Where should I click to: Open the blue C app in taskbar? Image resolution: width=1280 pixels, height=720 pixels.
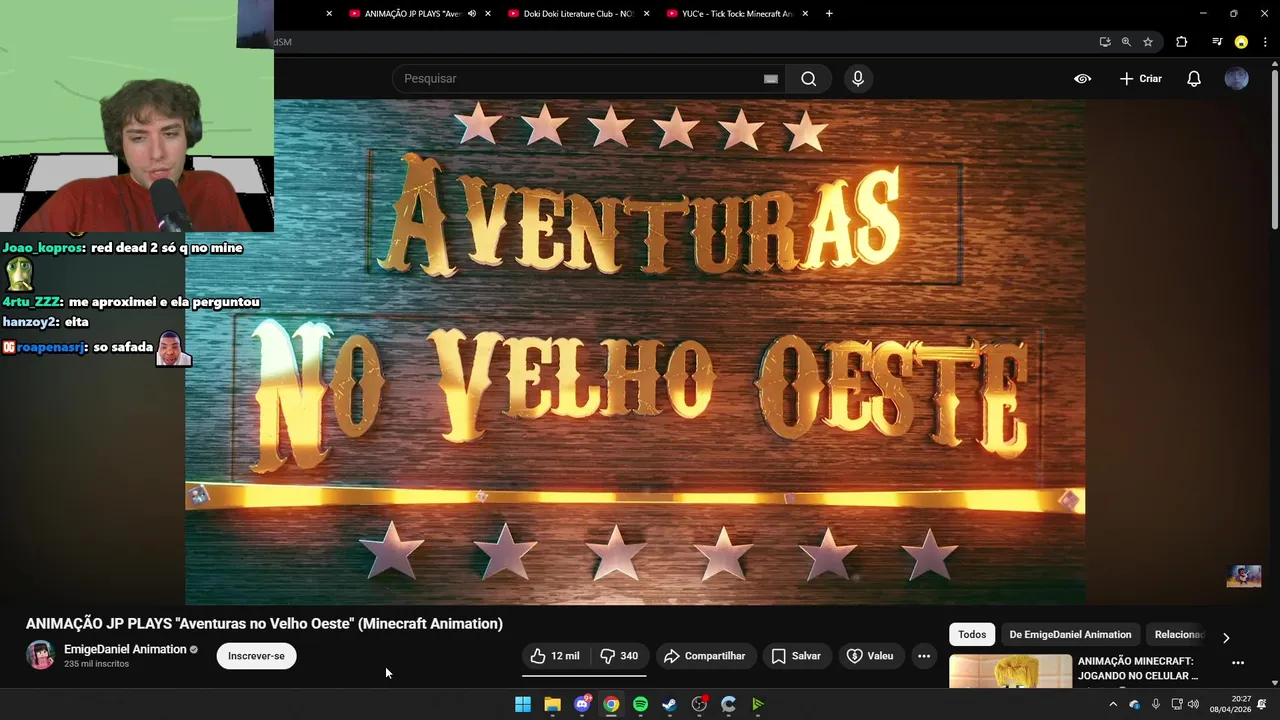pyautogui.click(x=728, y=704)
